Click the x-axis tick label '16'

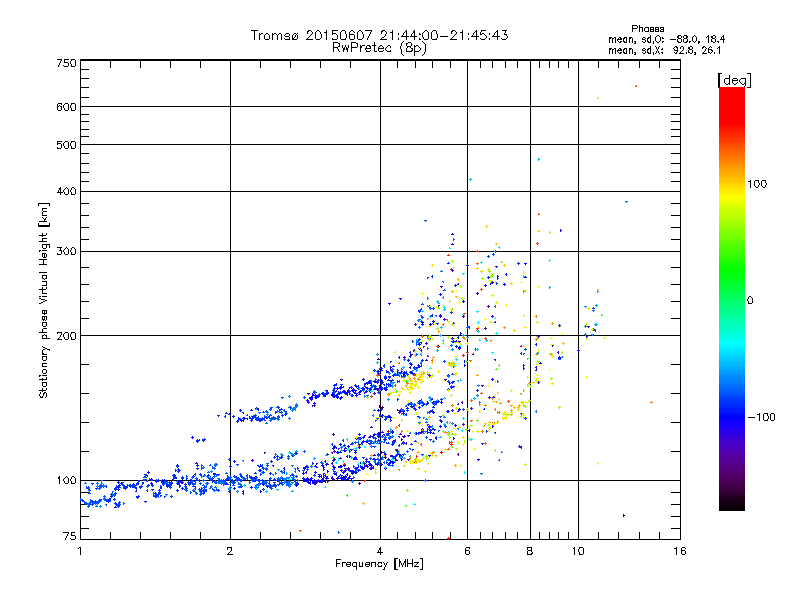680,551
